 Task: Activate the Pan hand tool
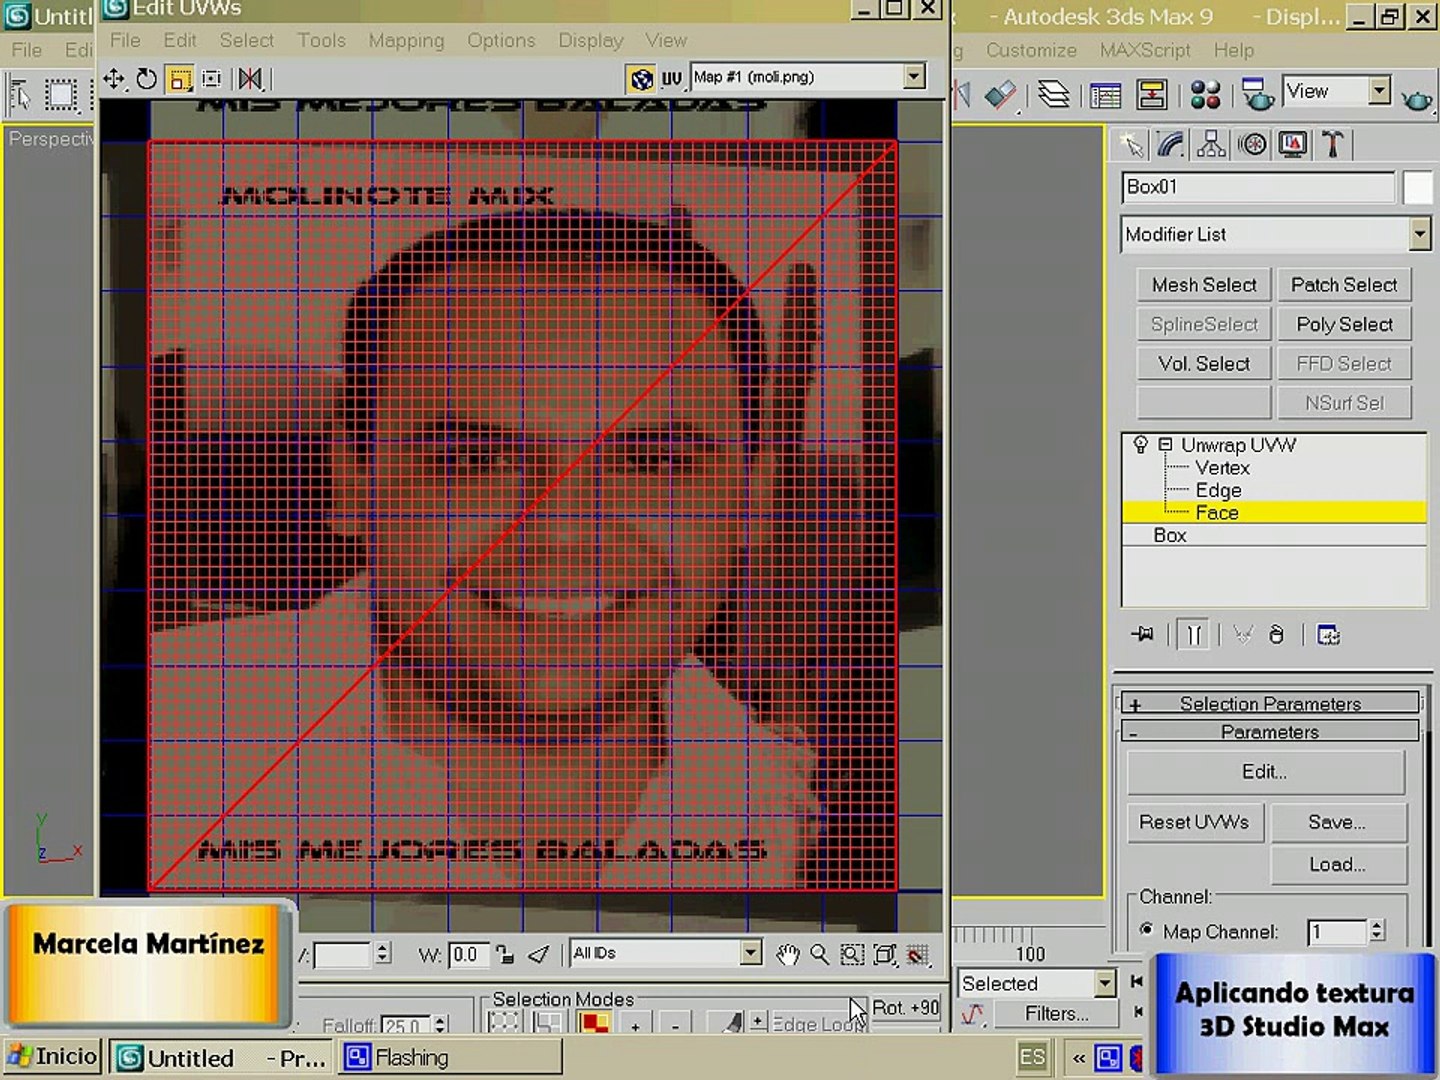coord(787,955)
